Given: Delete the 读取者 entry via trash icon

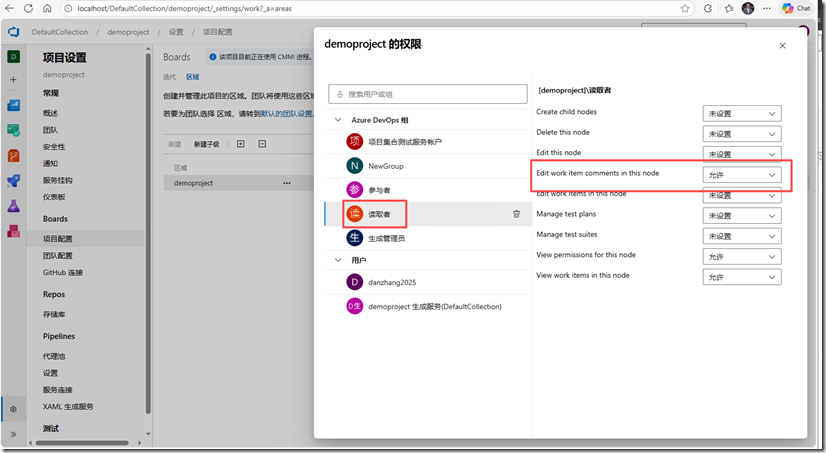Looking at the screenshot, I should click(x=516, y=214).
